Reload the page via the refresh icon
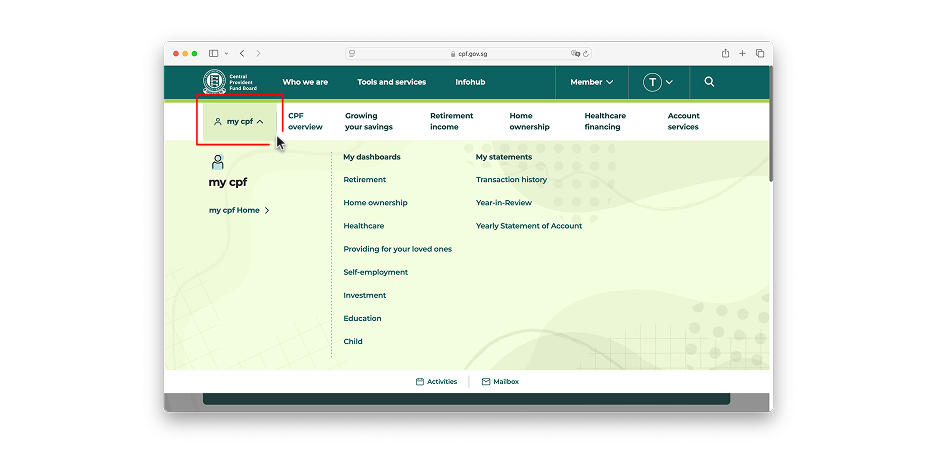Screen dimensions: 936x470 tap(586, 53)
